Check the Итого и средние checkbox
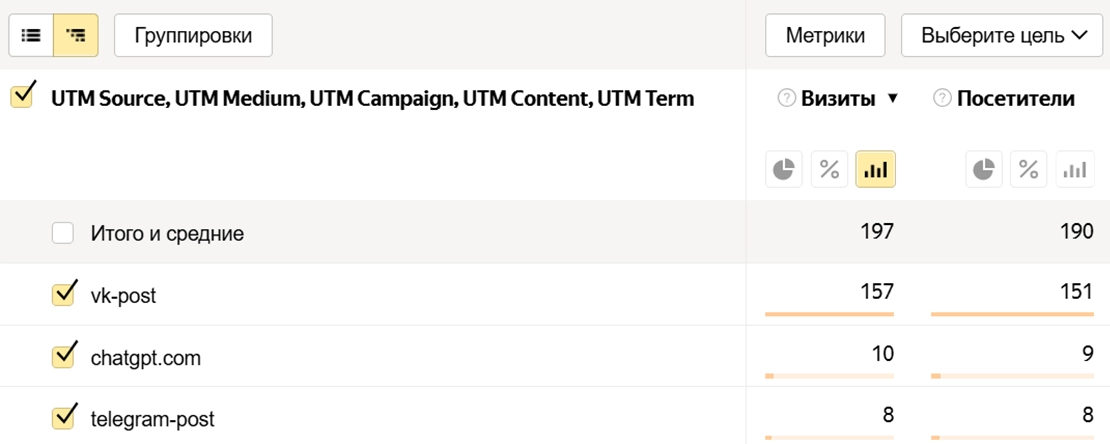Image resolution: width=1110 pixels, height=444 pixels. 63,234
